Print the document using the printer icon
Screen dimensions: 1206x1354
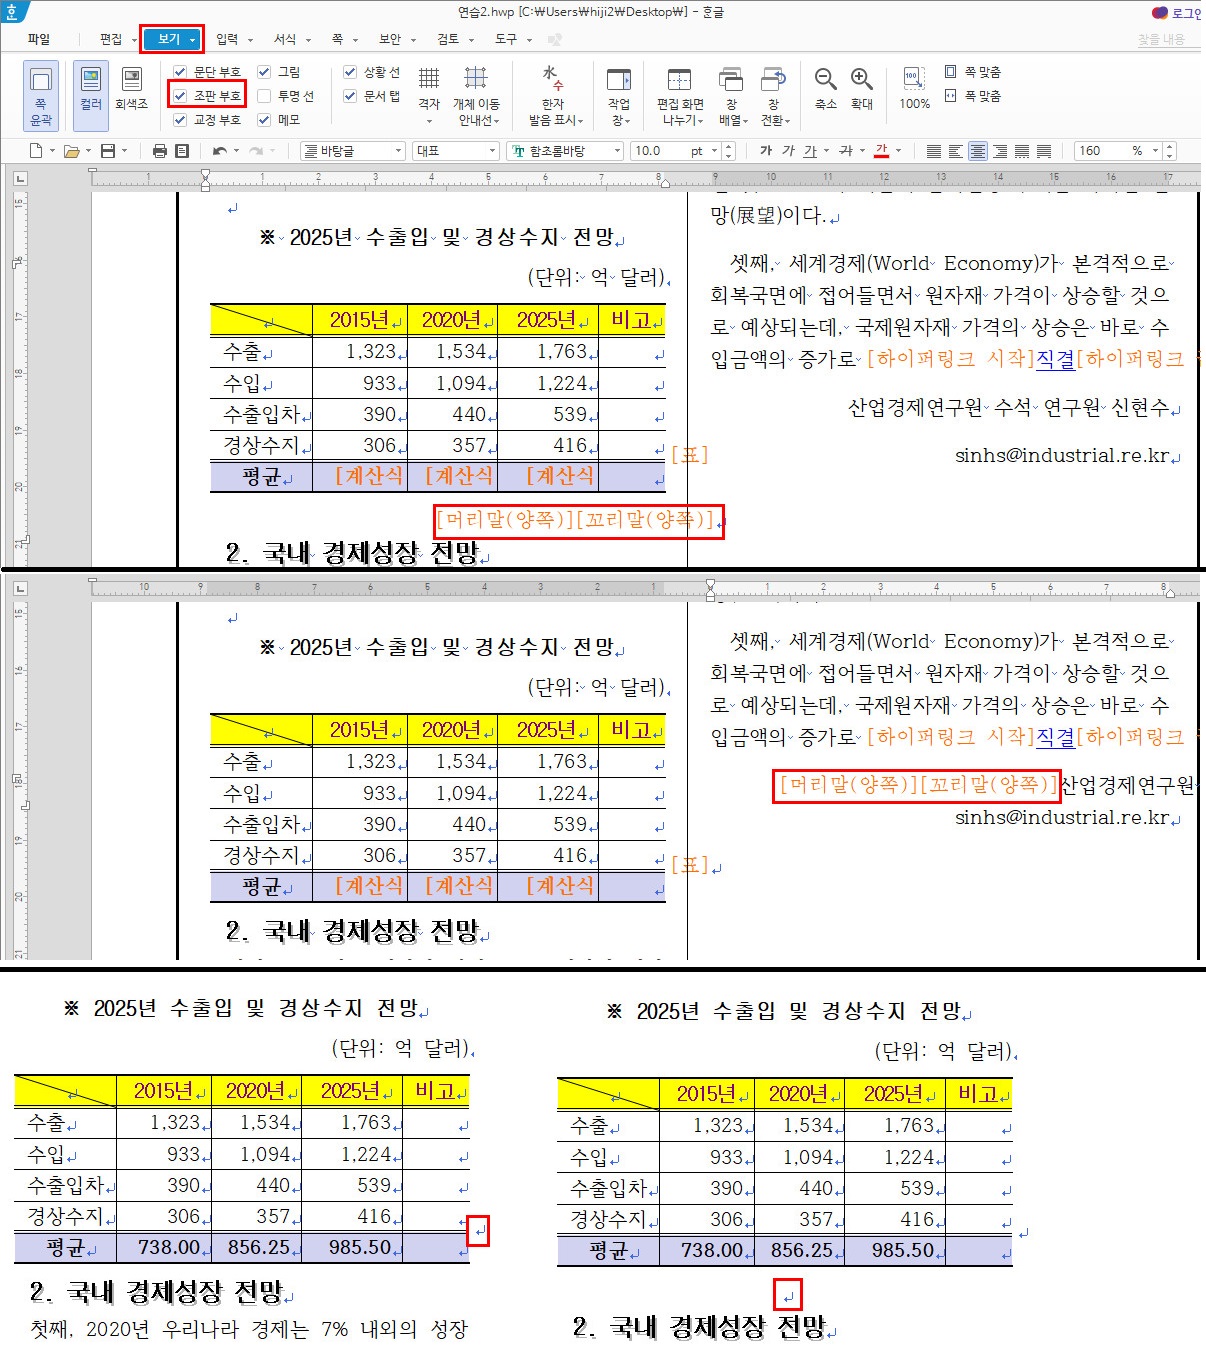pos(160,151)
